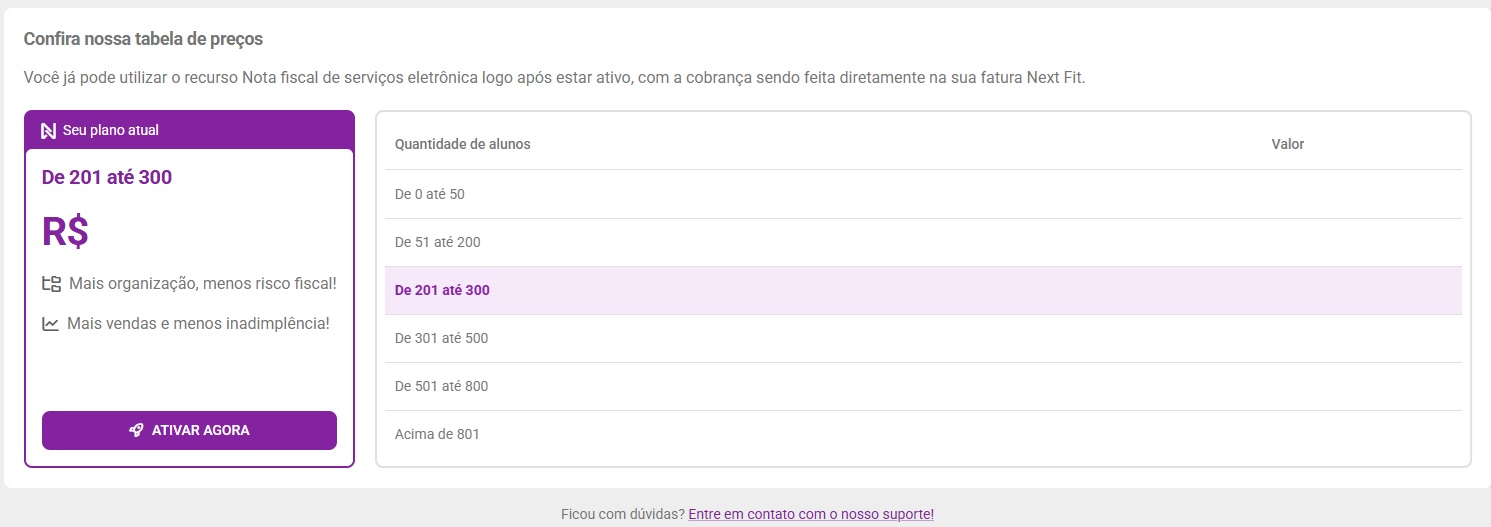The image size is (1491, 527).
Task: Open the Entre em contato com o nosso suporte link
Action: tap(811, 514)
